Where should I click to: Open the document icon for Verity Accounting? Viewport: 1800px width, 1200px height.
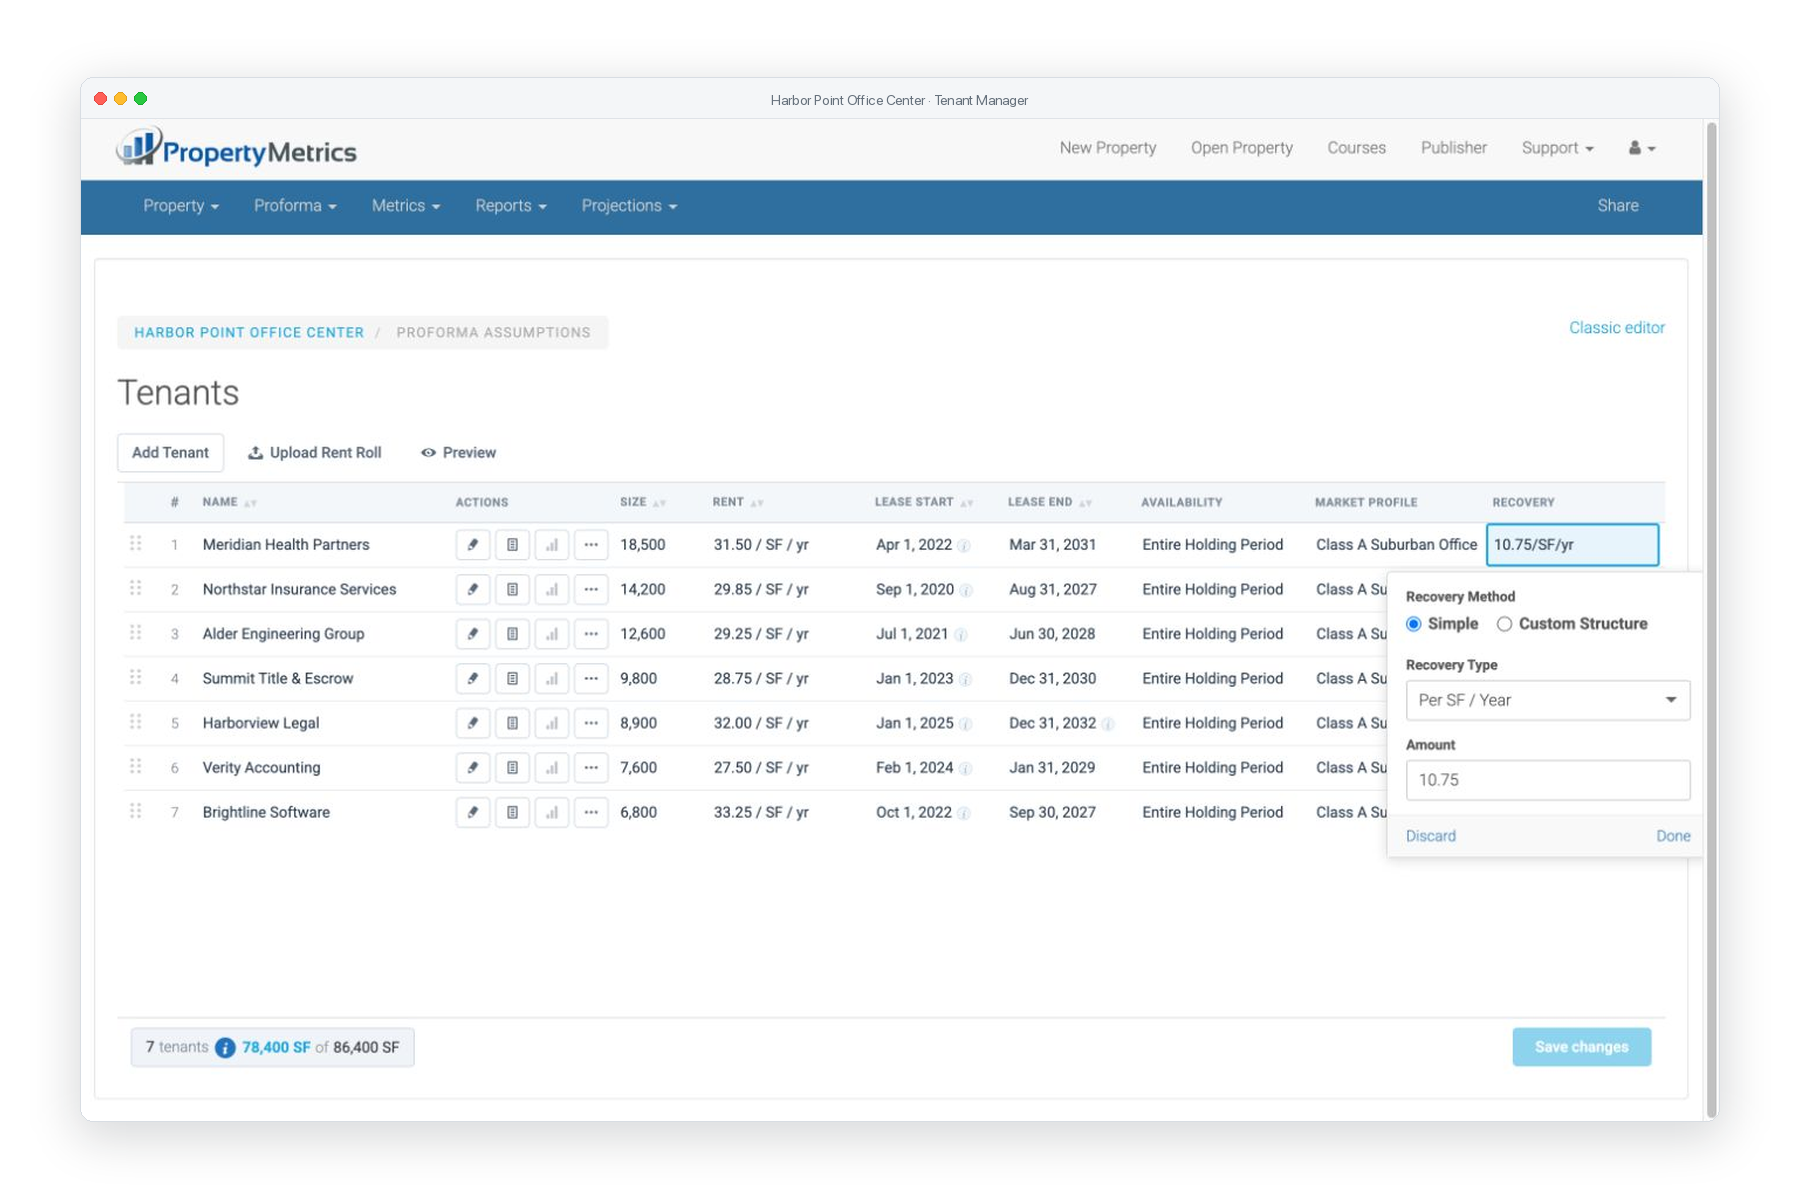tap(512, 768)
